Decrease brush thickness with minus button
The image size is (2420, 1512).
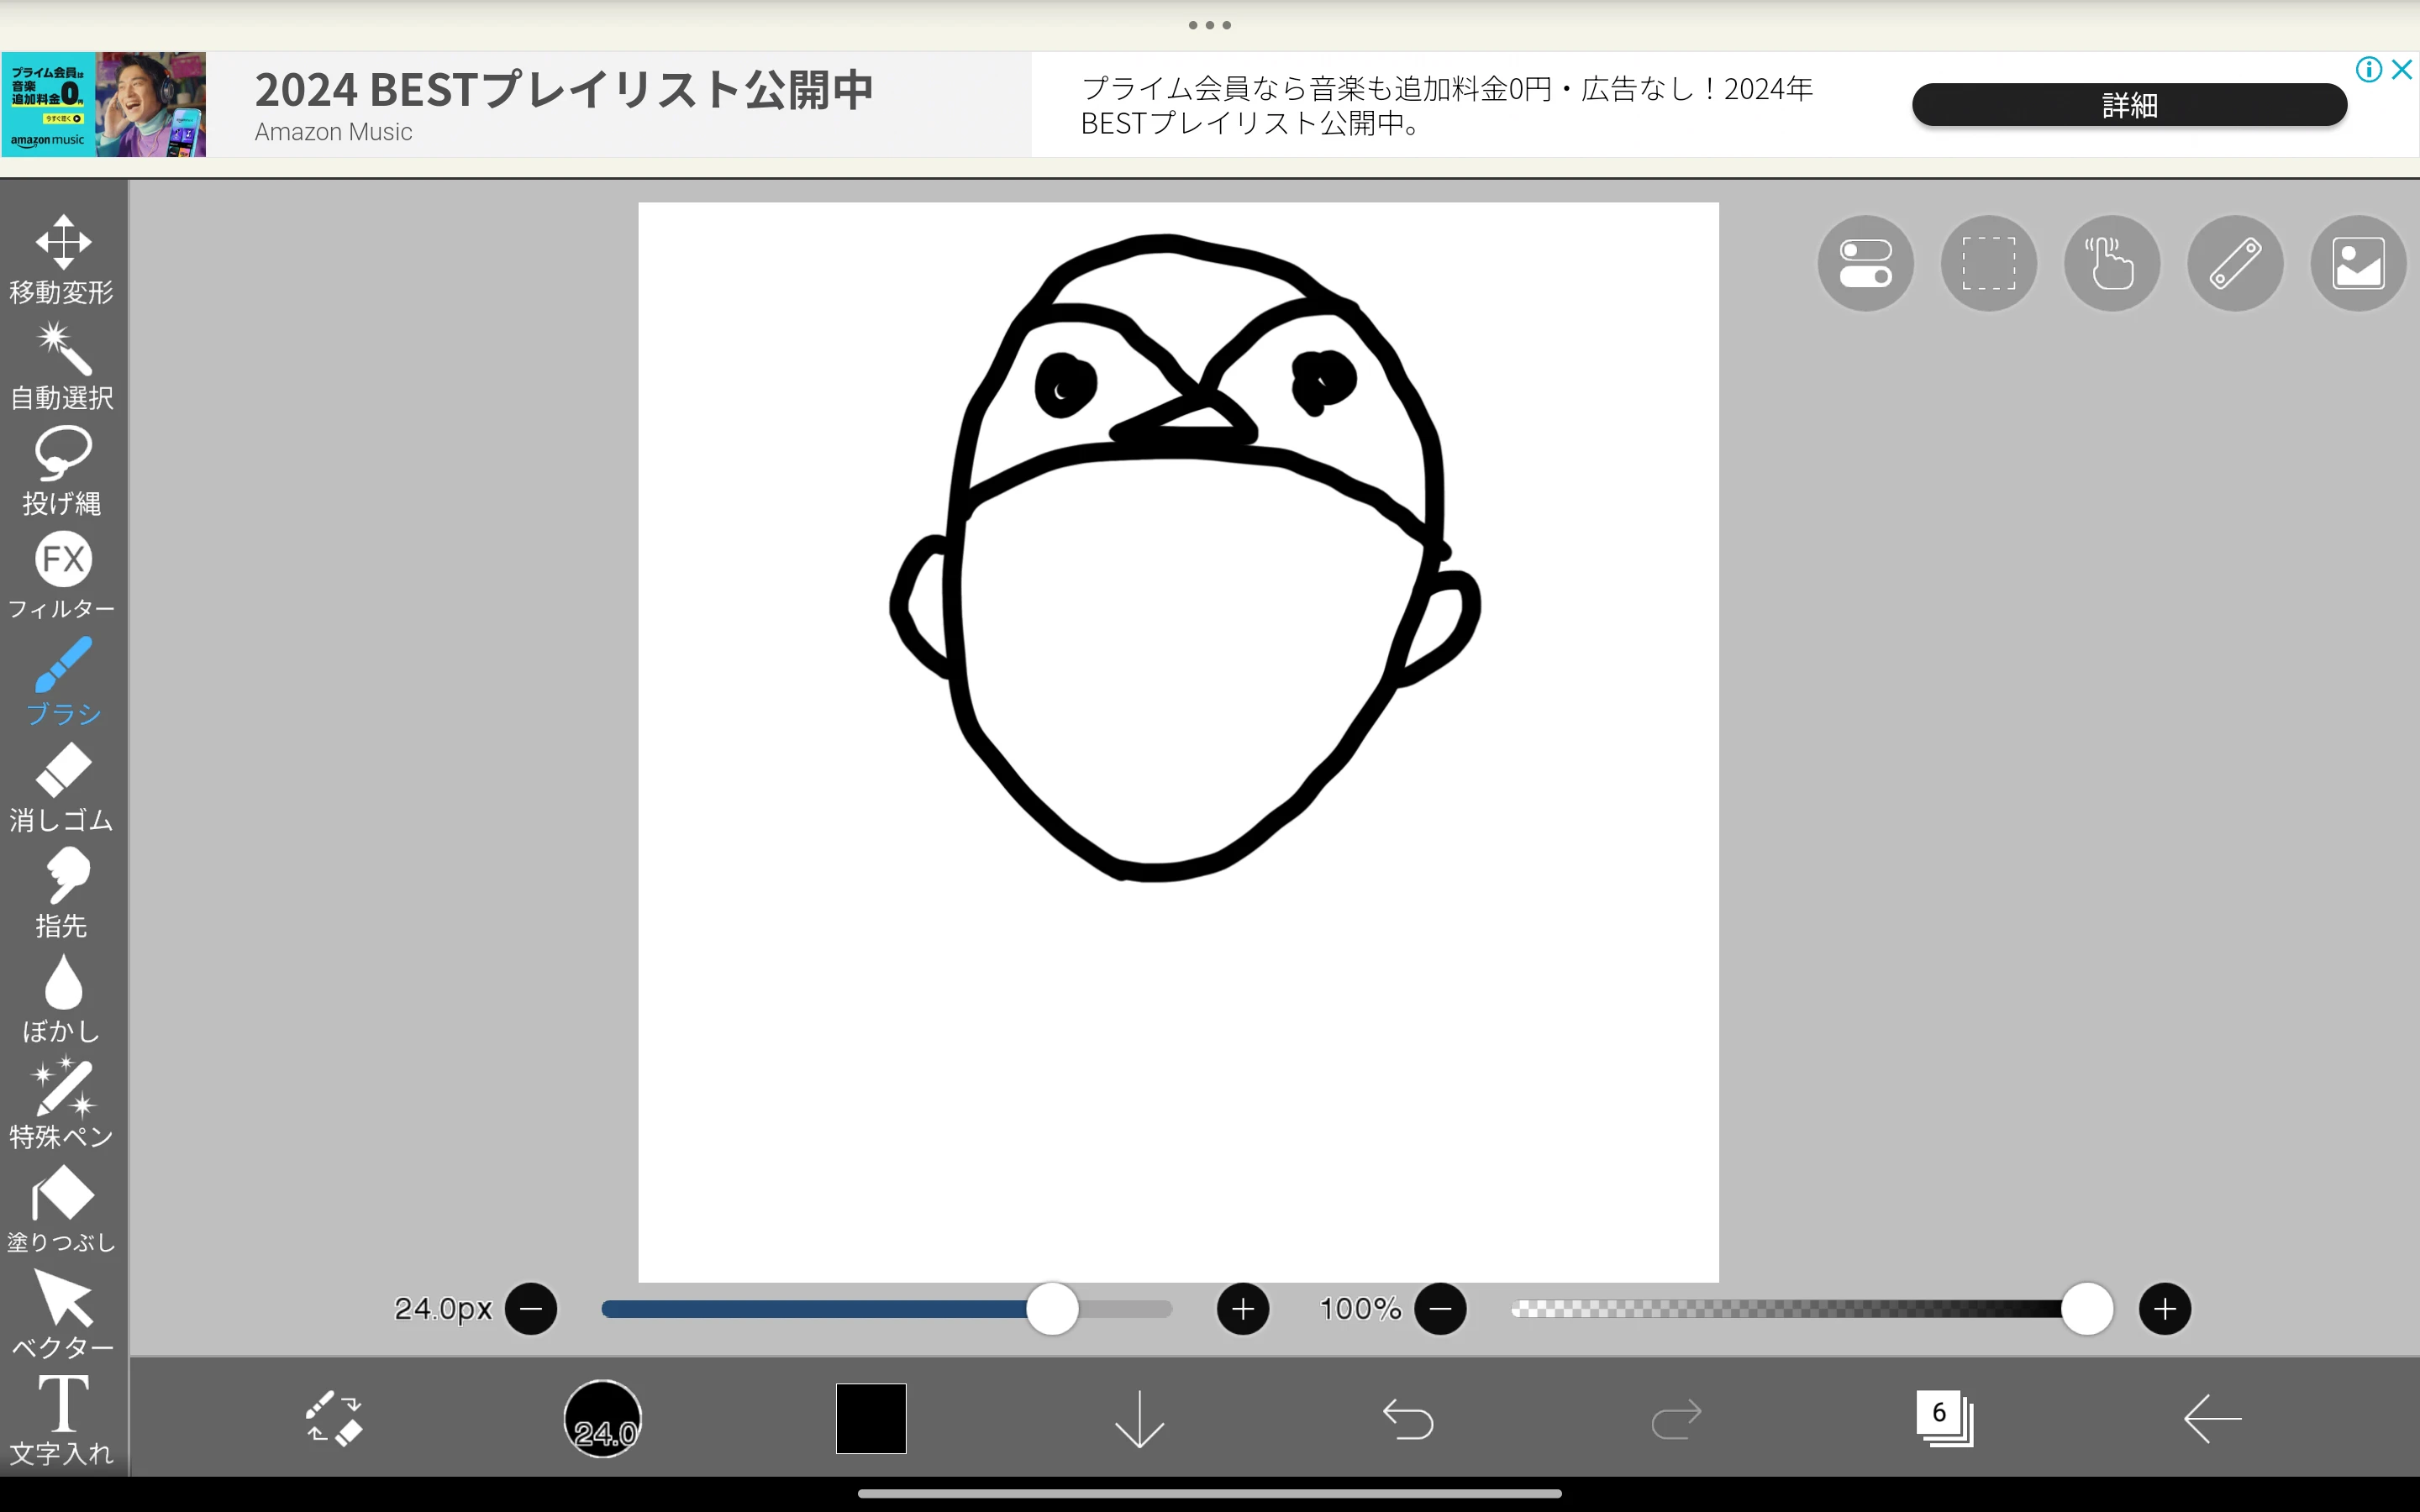531,1309
